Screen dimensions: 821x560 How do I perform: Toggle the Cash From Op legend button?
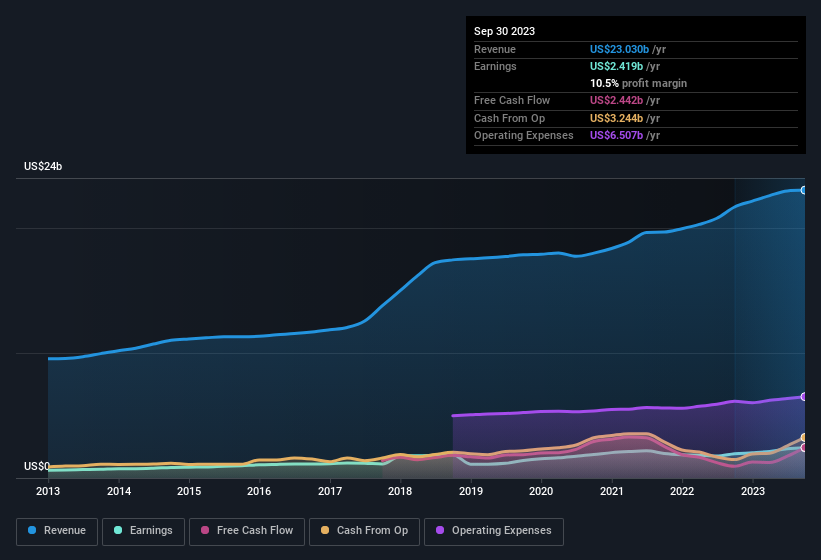(x=364, y=531)
